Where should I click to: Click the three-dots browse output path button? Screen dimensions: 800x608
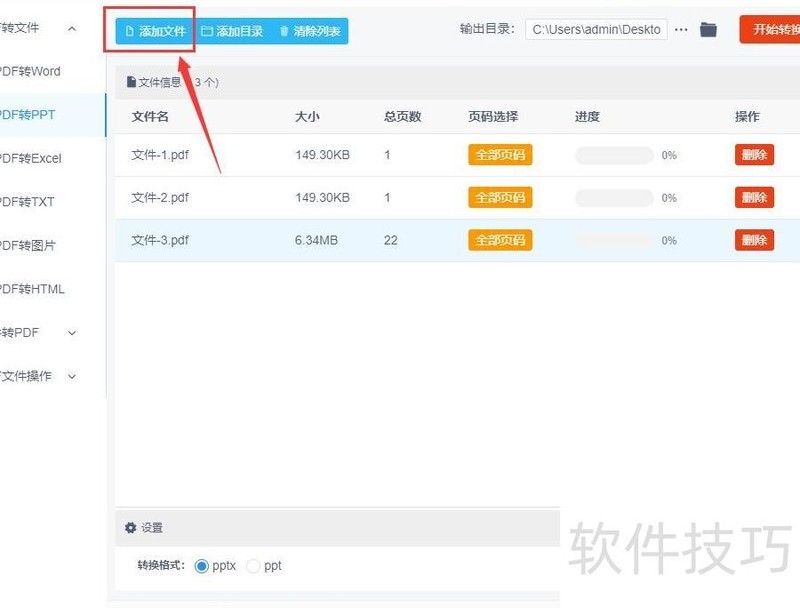coord(681,30)
